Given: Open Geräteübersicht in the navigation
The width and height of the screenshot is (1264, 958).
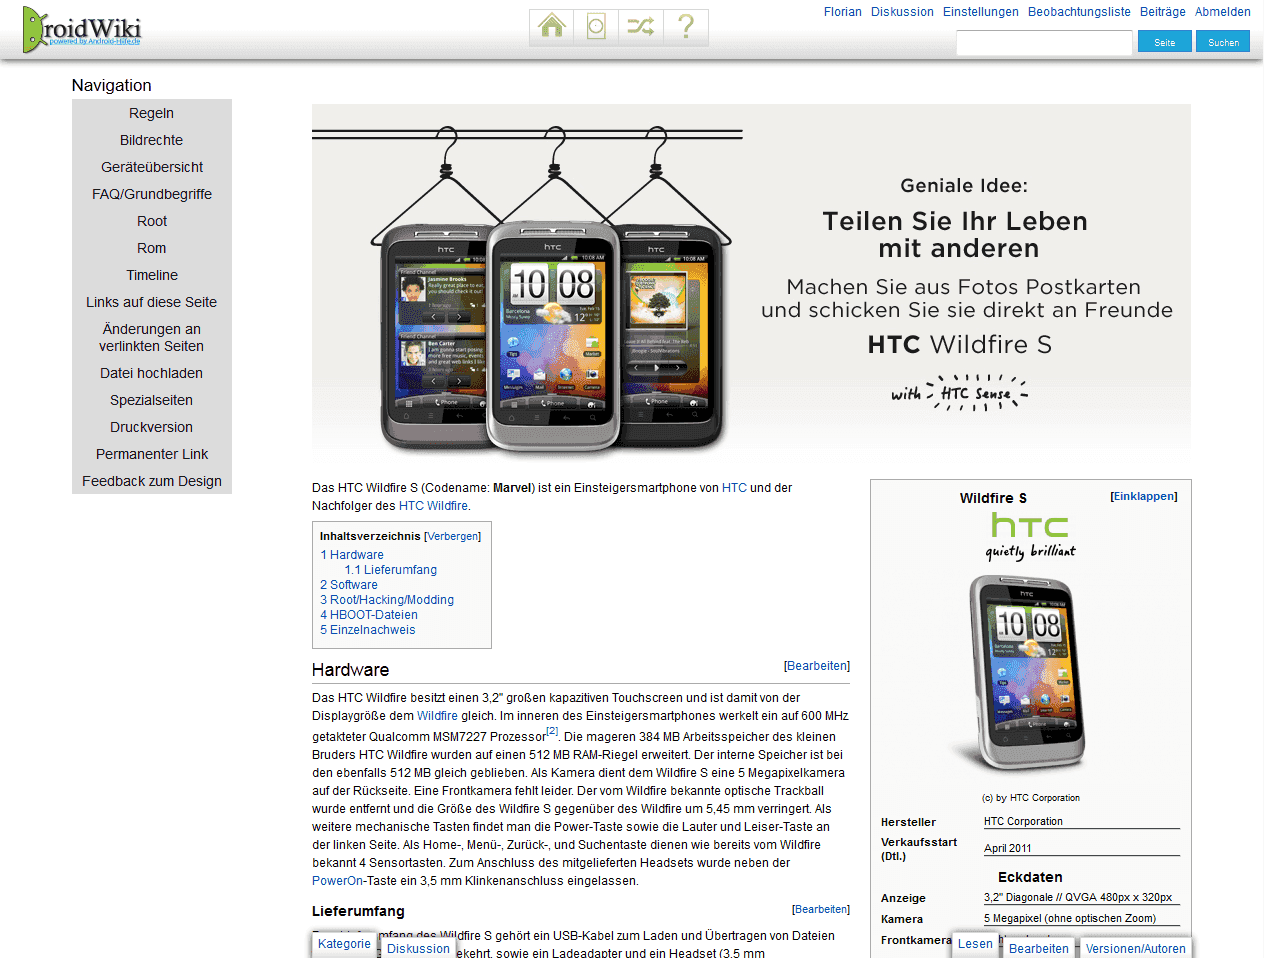Looking at the screenshot, I should (151, 167).
